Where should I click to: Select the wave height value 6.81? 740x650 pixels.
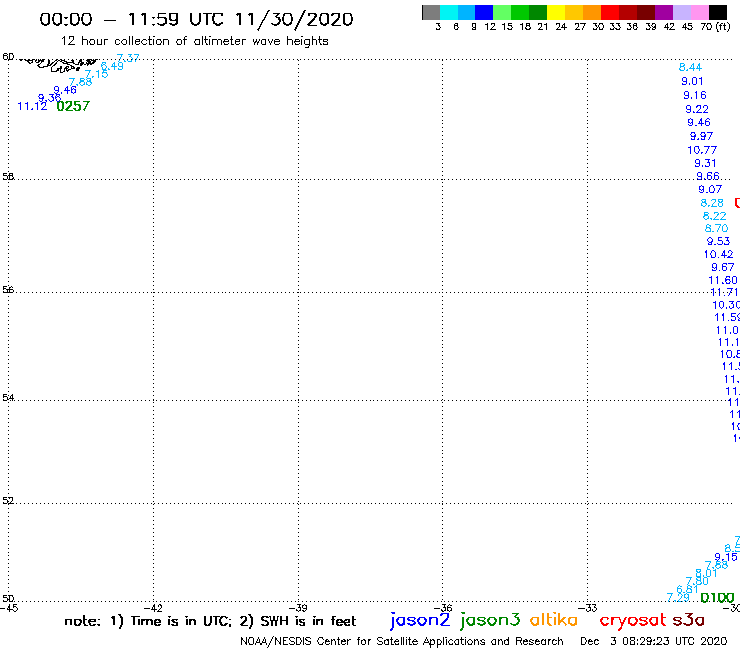pos(688,590)
